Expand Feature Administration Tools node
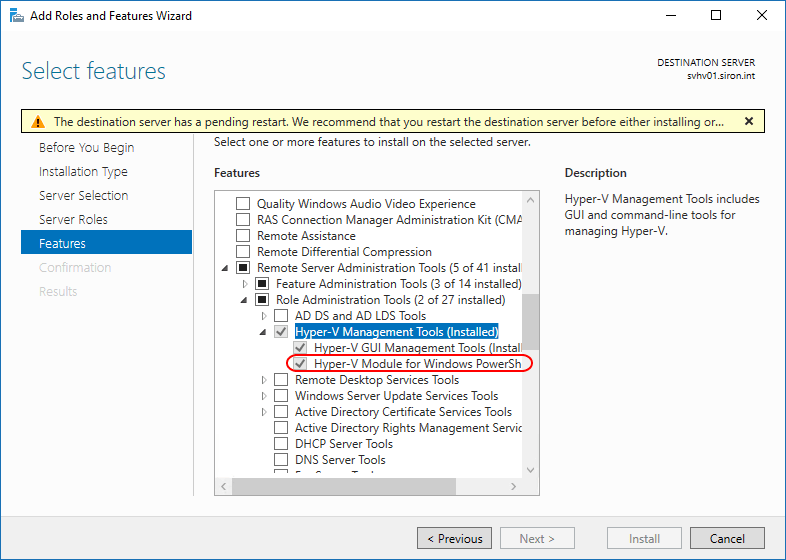 (245, 284)
